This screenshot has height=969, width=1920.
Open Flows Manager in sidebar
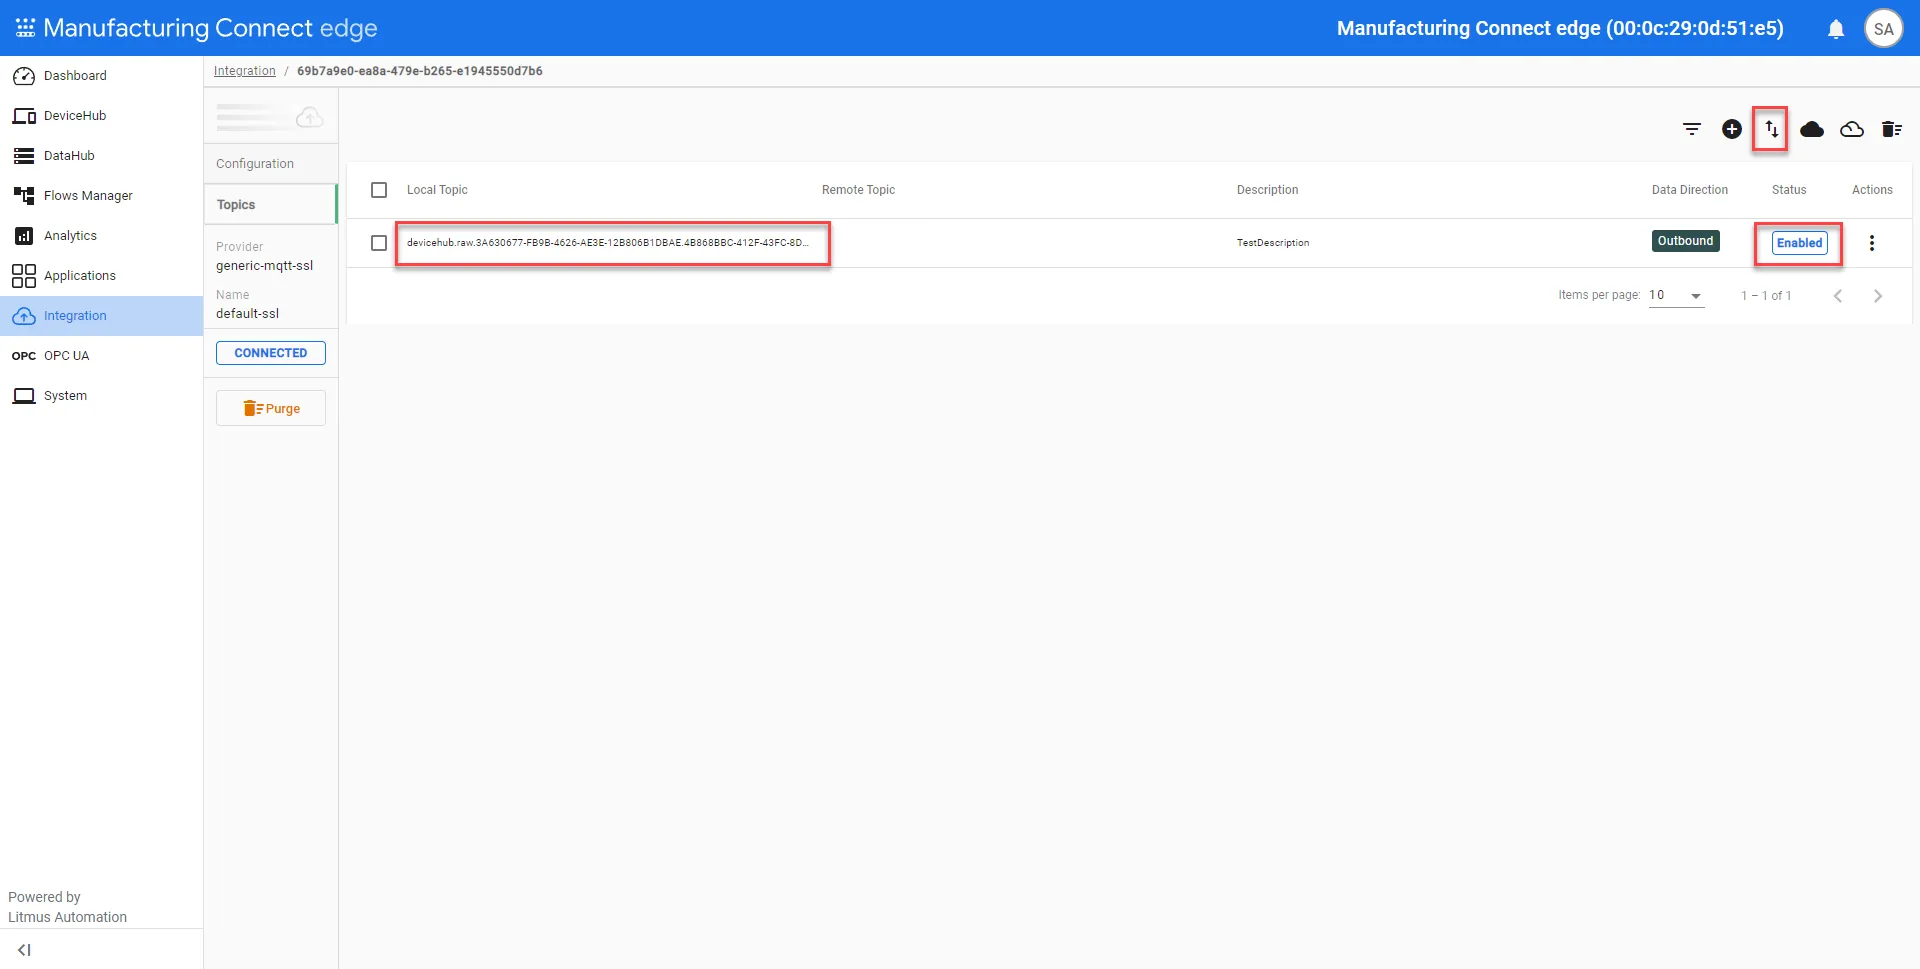[x=101, y=196]
